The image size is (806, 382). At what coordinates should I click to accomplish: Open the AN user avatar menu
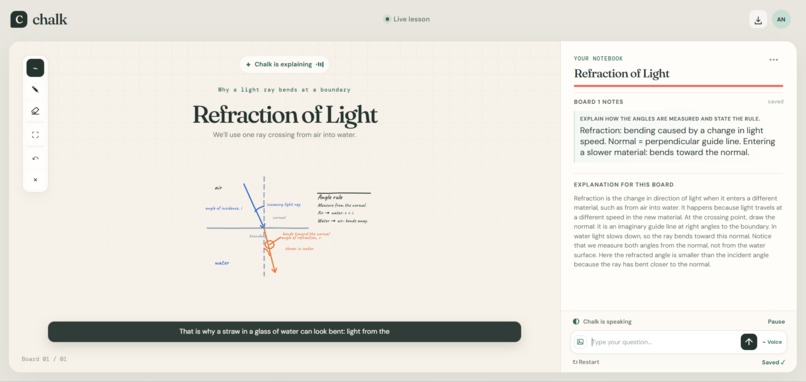(x=781, y=20)
